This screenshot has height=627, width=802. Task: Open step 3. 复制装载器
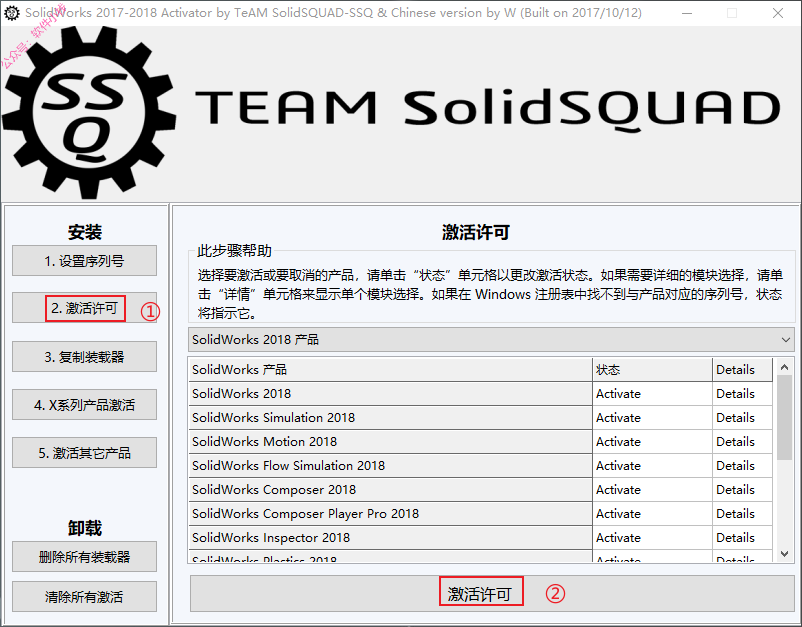[84, 356]
